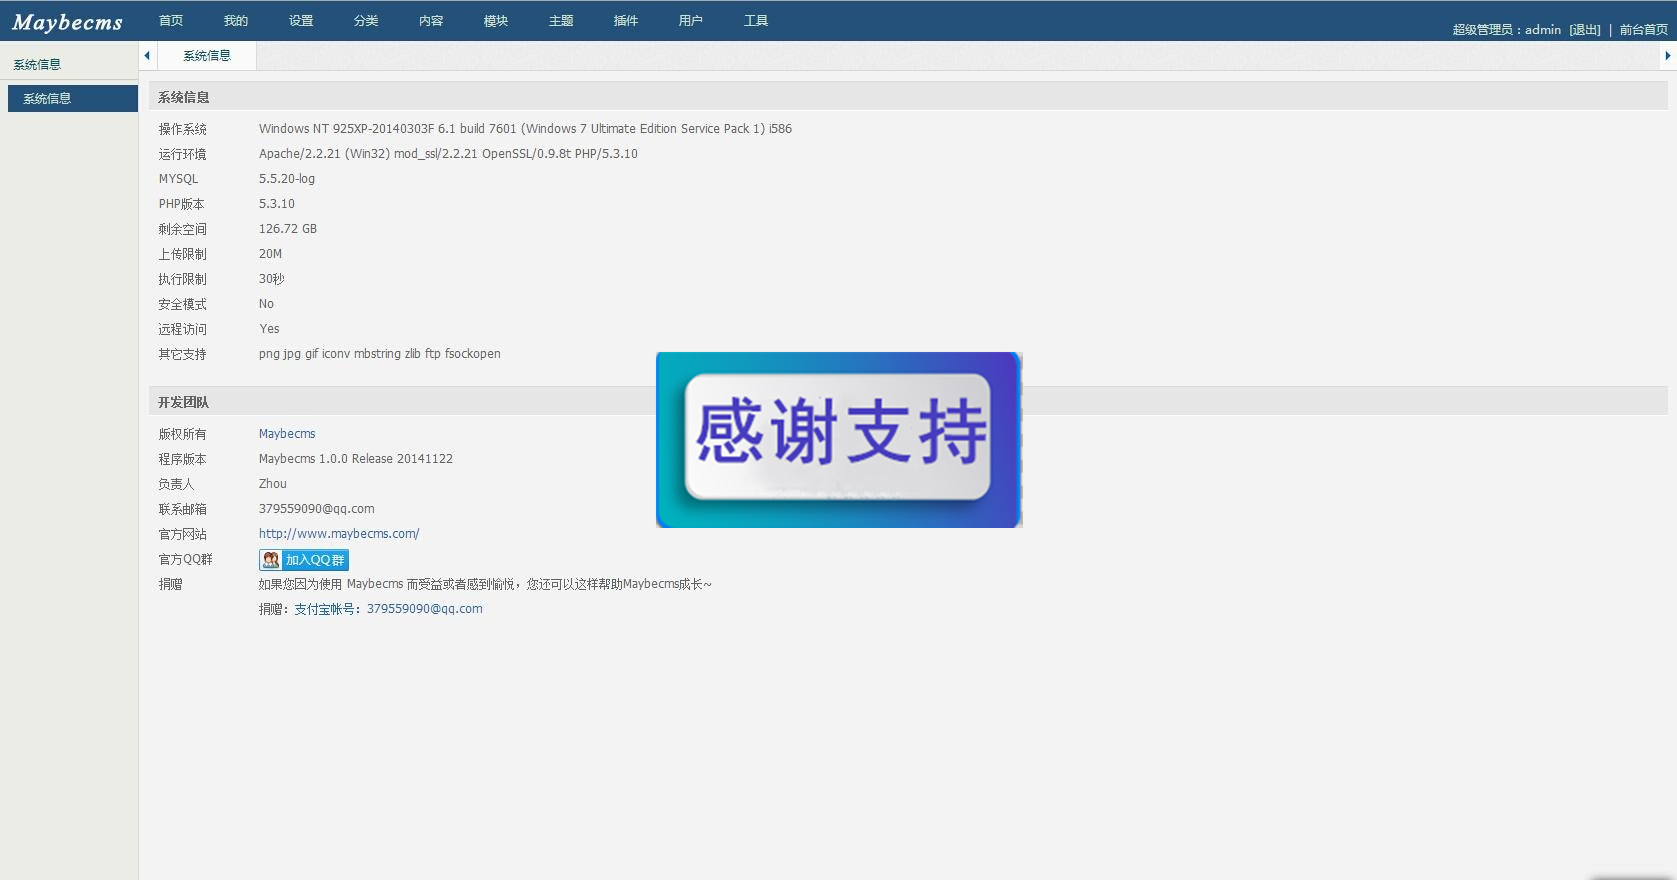Open the 分类 menu
Image resolution: width=1677 pixels, height=880 pixels.
[x=366, y=21]
